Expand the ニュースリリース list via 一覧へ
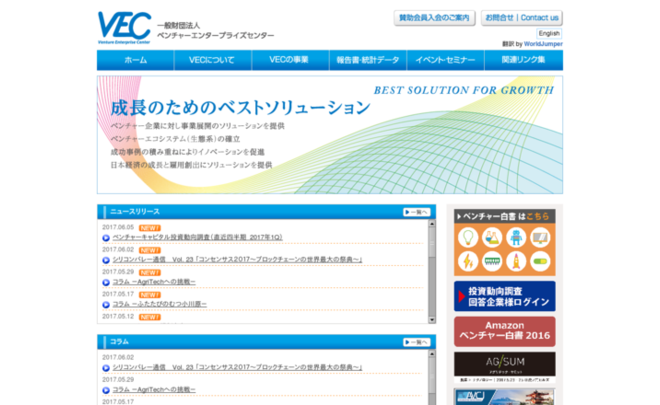The image size is (660, 405). [416, 212]
